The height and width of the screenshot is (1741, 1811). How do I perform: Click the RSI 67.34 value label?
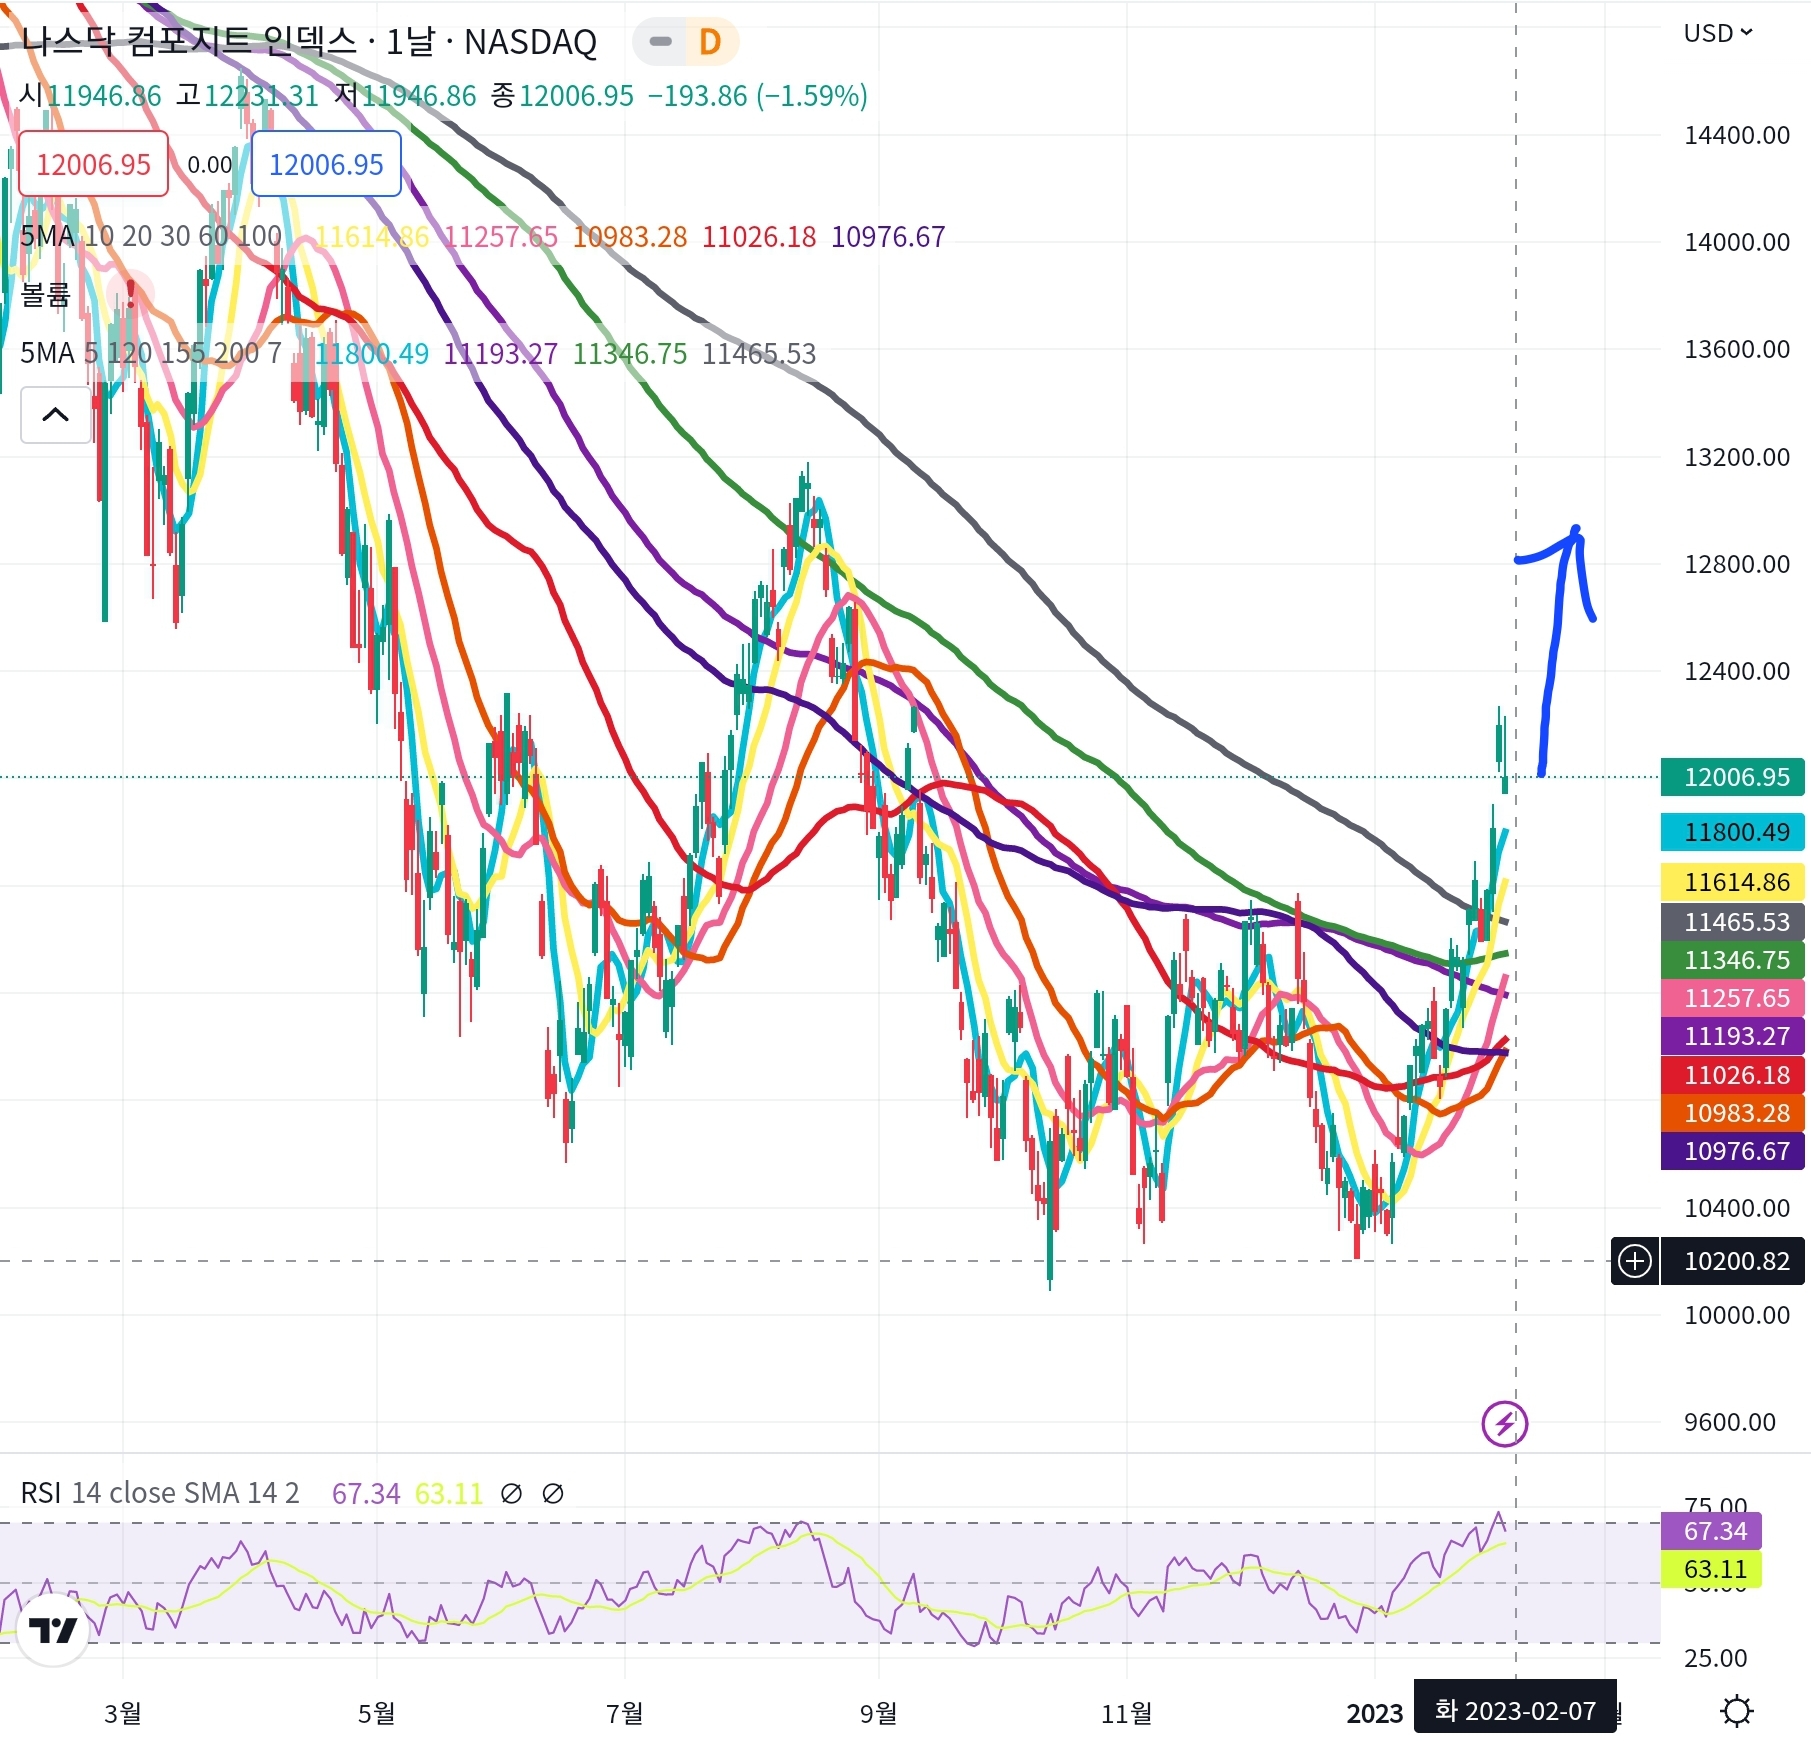pyautogui.click(x=1711, y=1531)
